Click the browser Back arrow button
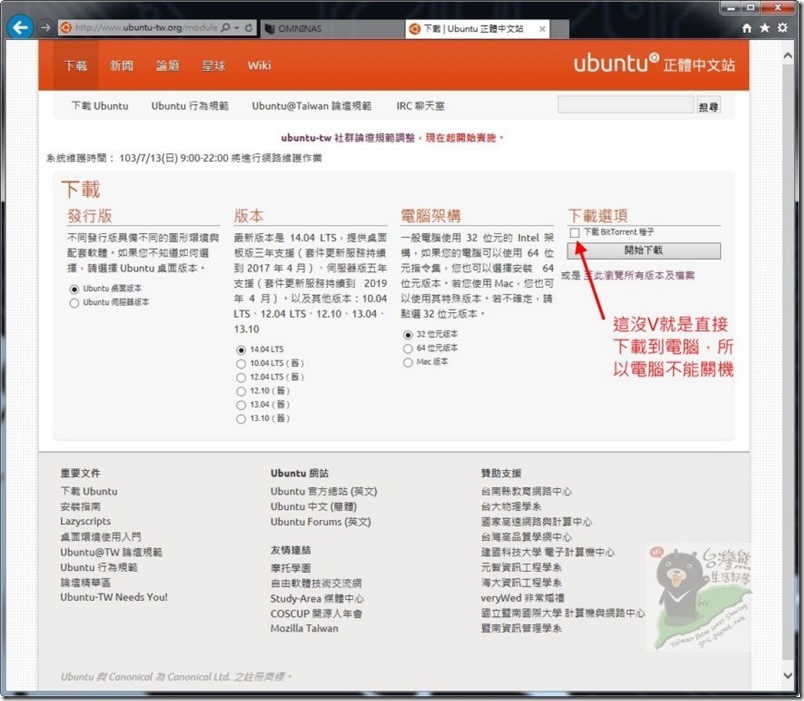 21,27
